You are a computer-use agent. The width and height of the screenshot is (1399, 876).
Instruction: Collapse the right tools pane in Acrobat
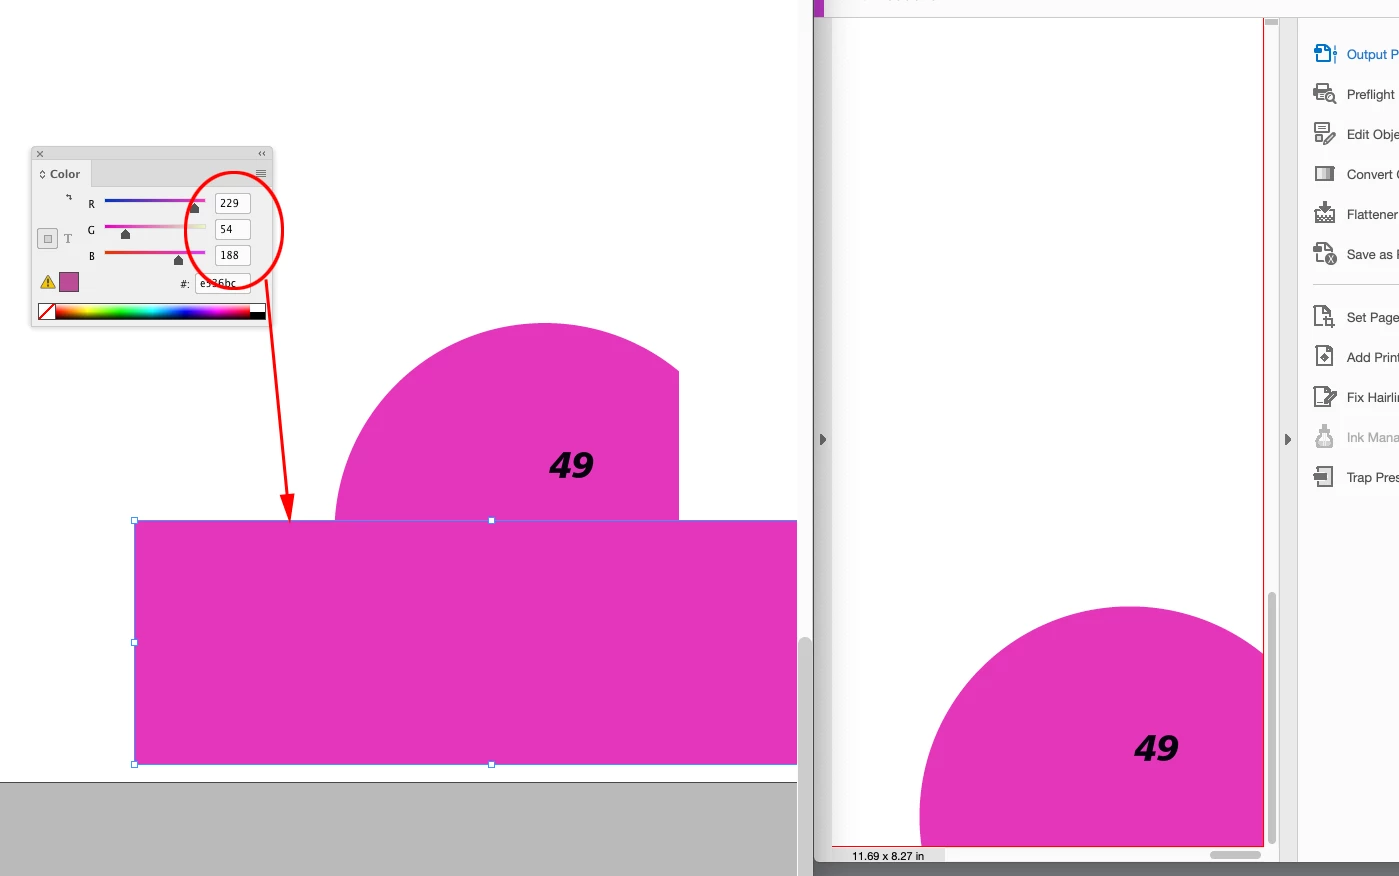point(1287,439)
